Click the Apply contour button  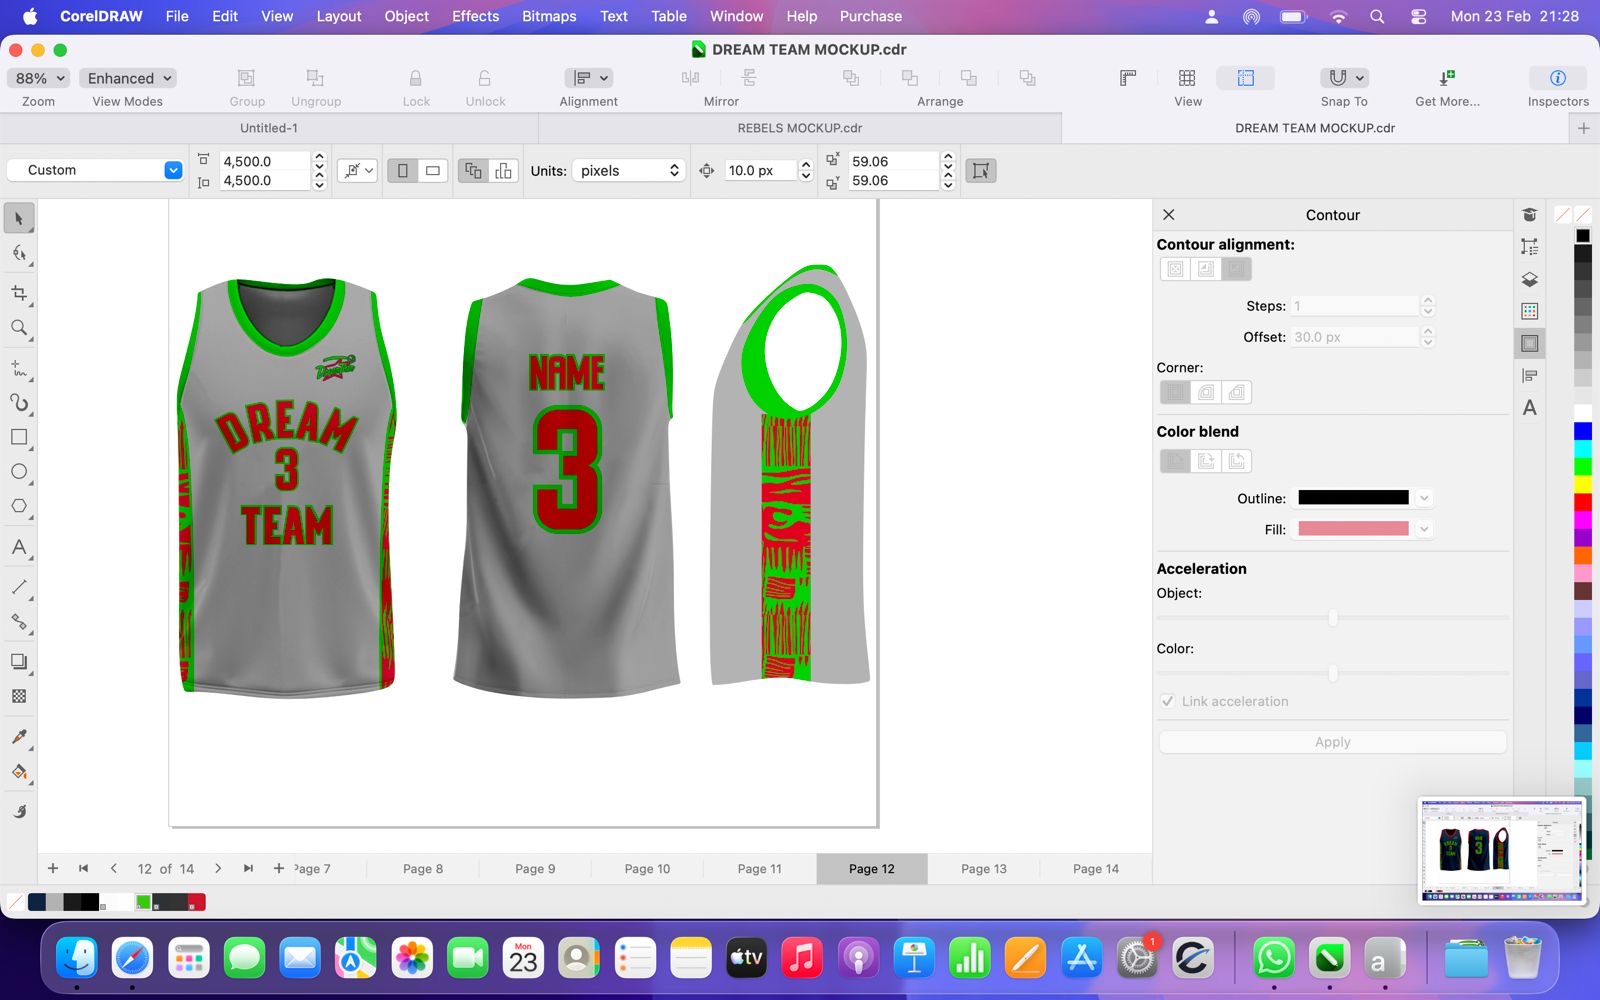pyautogui.click(x=1332, y=742)
